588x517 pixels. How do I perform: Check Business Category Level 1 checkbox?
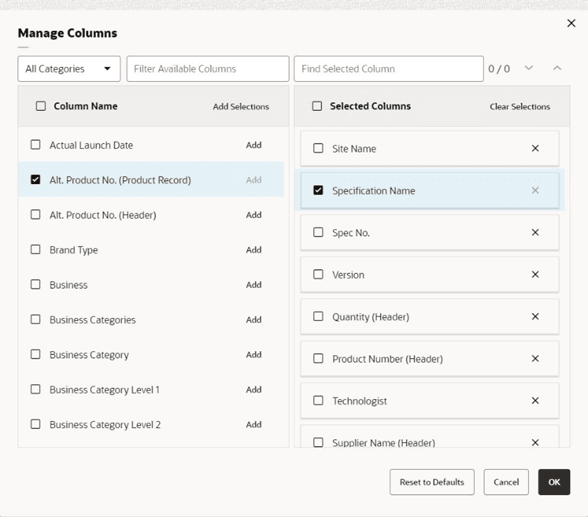click(x=35, y=389)
